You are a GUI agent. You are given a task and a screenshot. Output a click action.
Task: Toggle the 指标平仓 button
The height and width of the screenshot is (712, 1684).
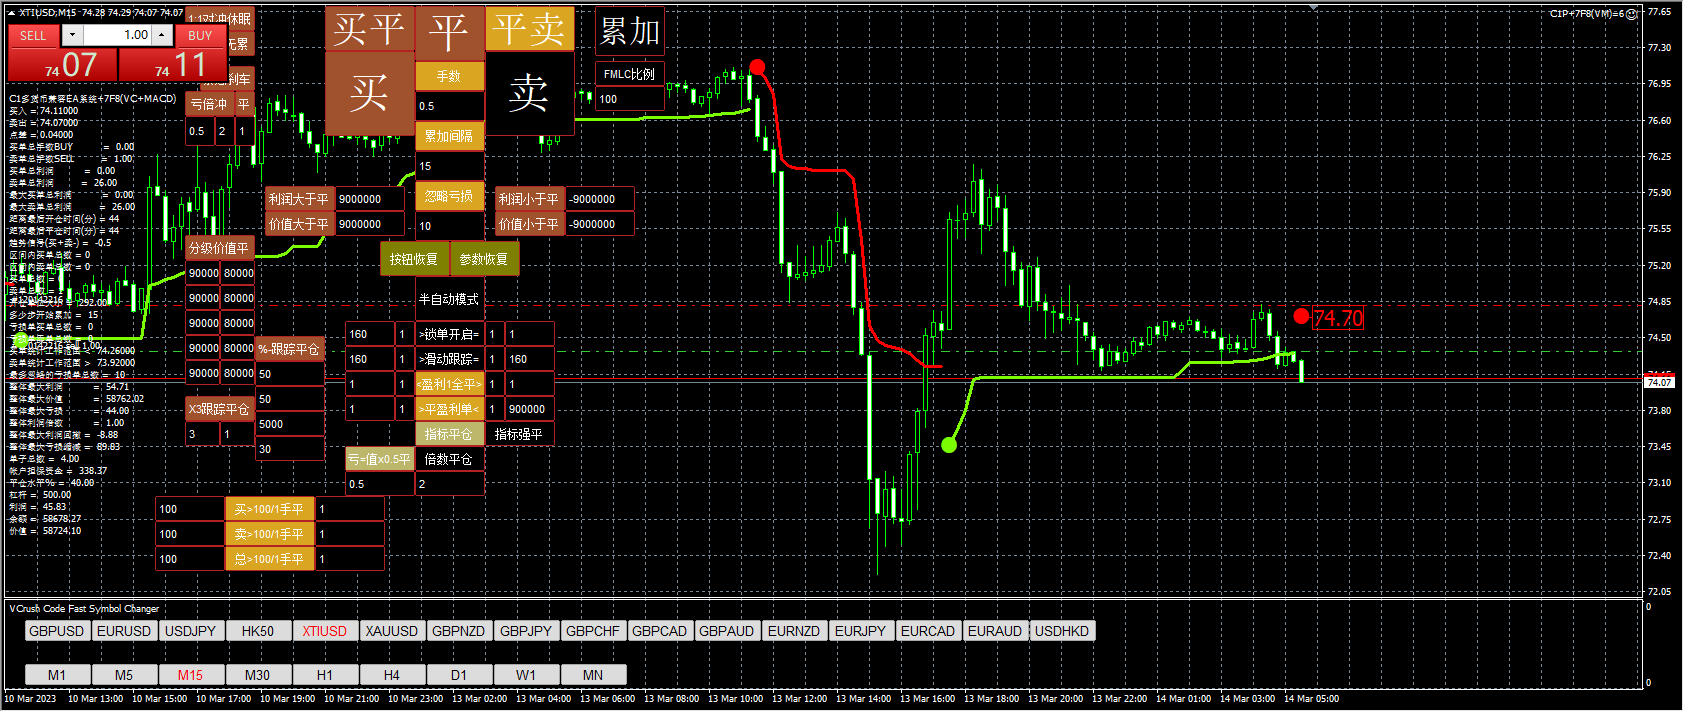tap(449, 434)
